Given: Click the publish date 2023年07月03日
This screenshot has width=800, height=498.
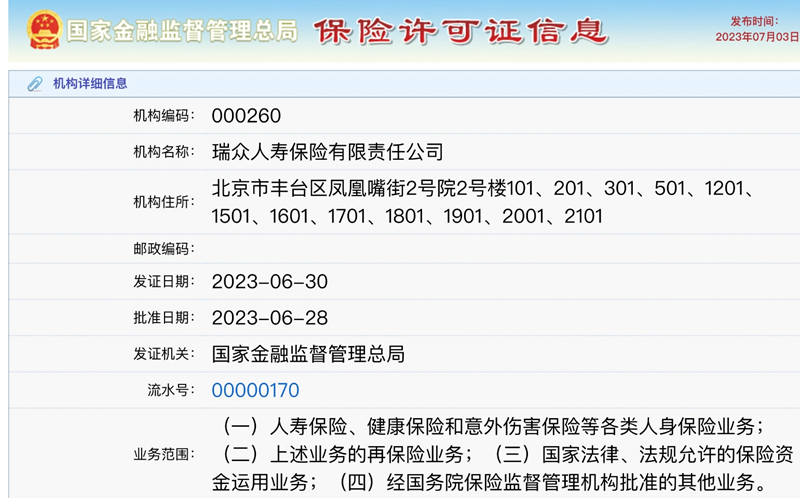Looking at the screenshot, I should coord(757,37).
